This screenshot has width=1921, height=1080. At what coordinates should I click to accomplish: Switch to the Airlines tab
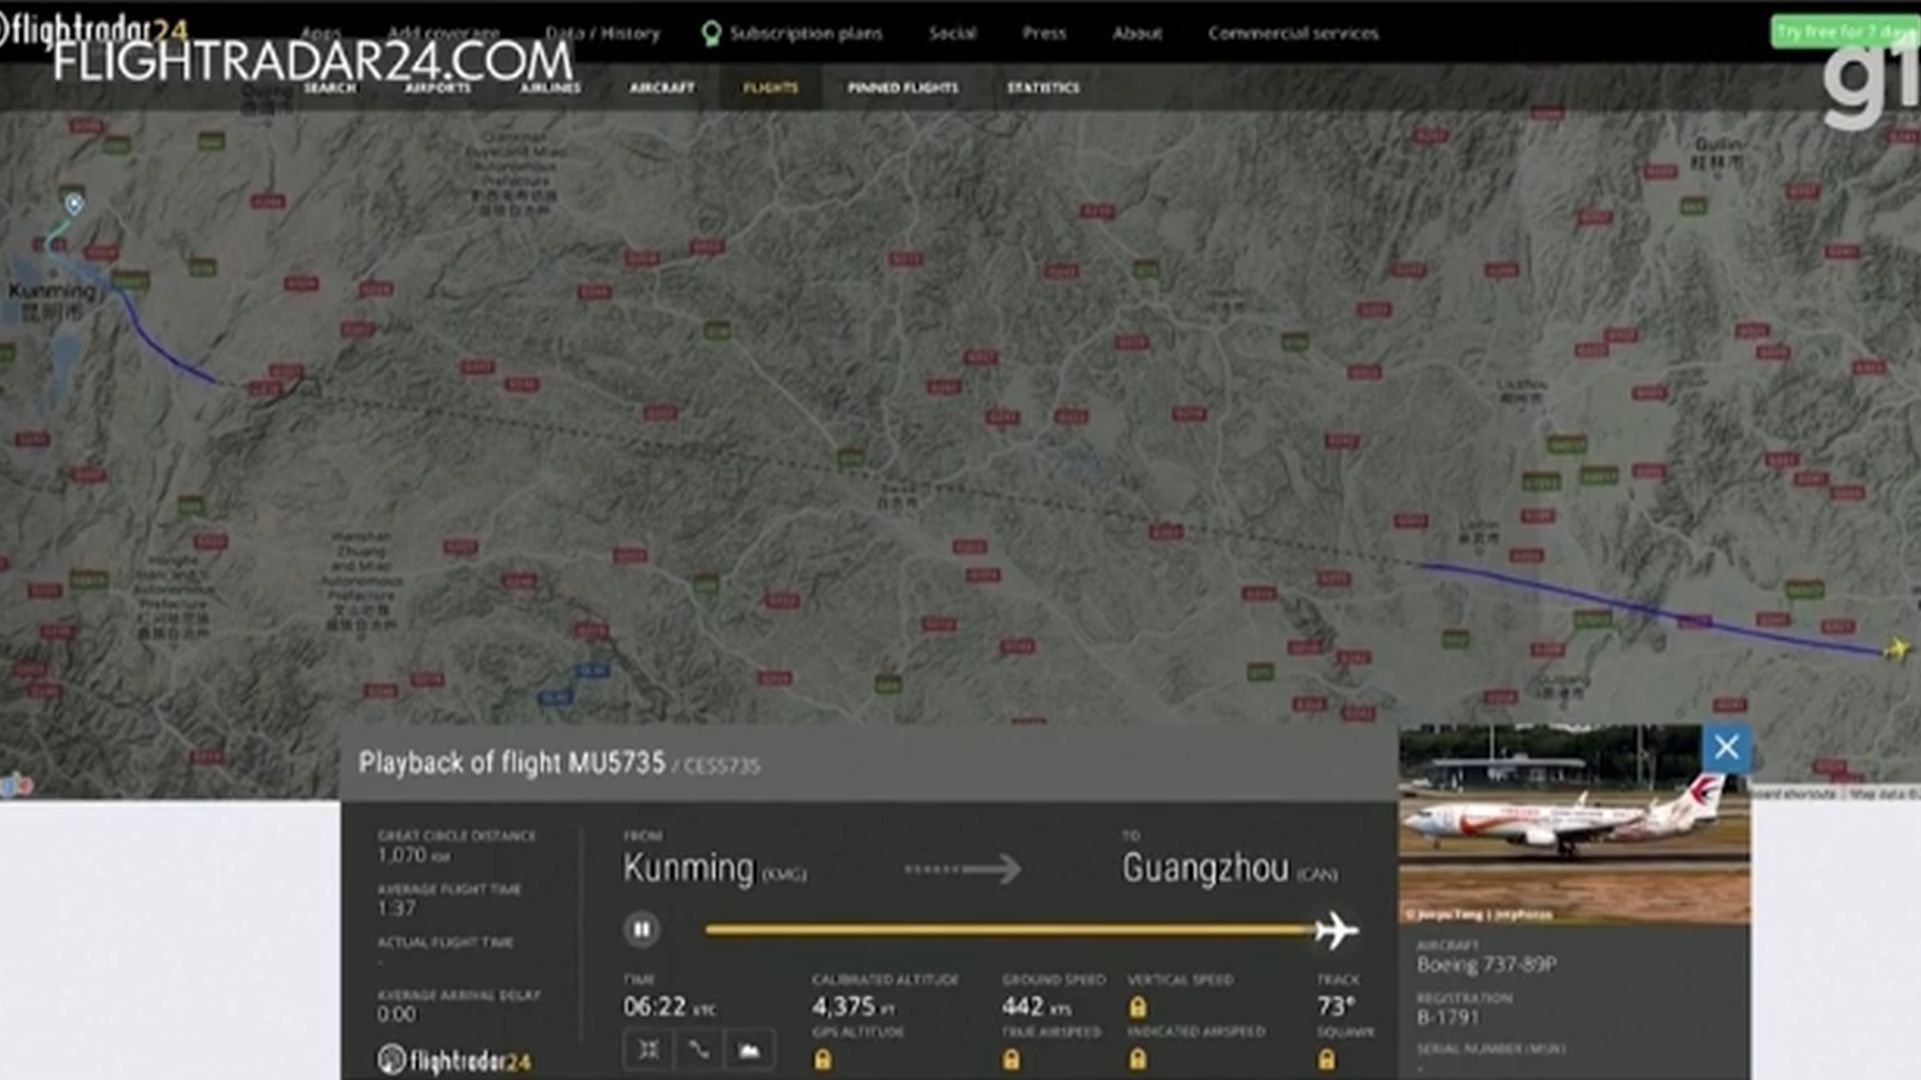pyautogui.click(x=550, y=88)
